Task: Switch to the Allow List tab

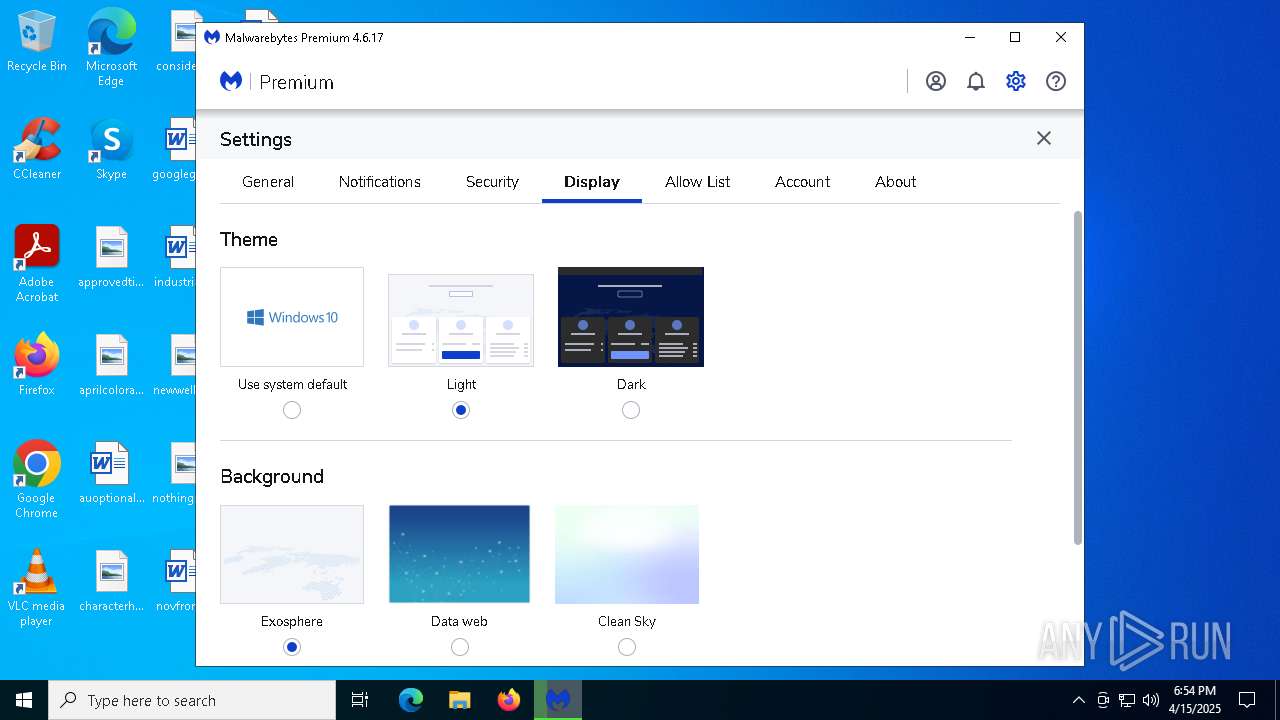Action: click(x=698, y=182)
